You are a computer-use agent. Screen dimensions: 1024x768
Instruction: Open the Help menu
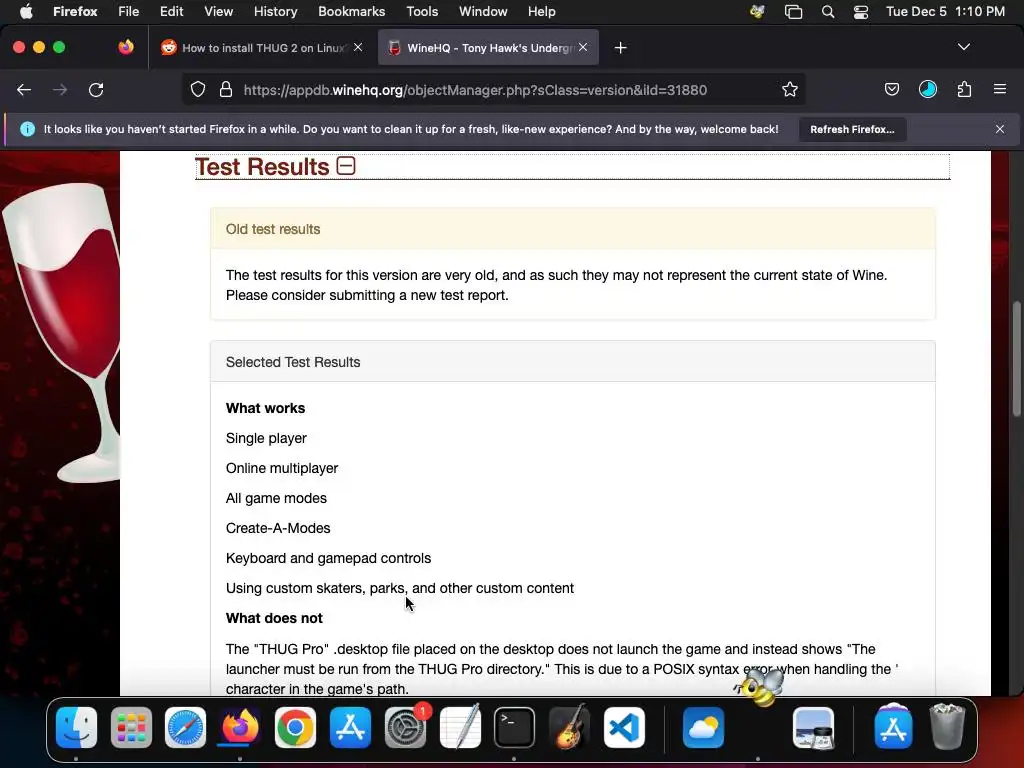541,11
